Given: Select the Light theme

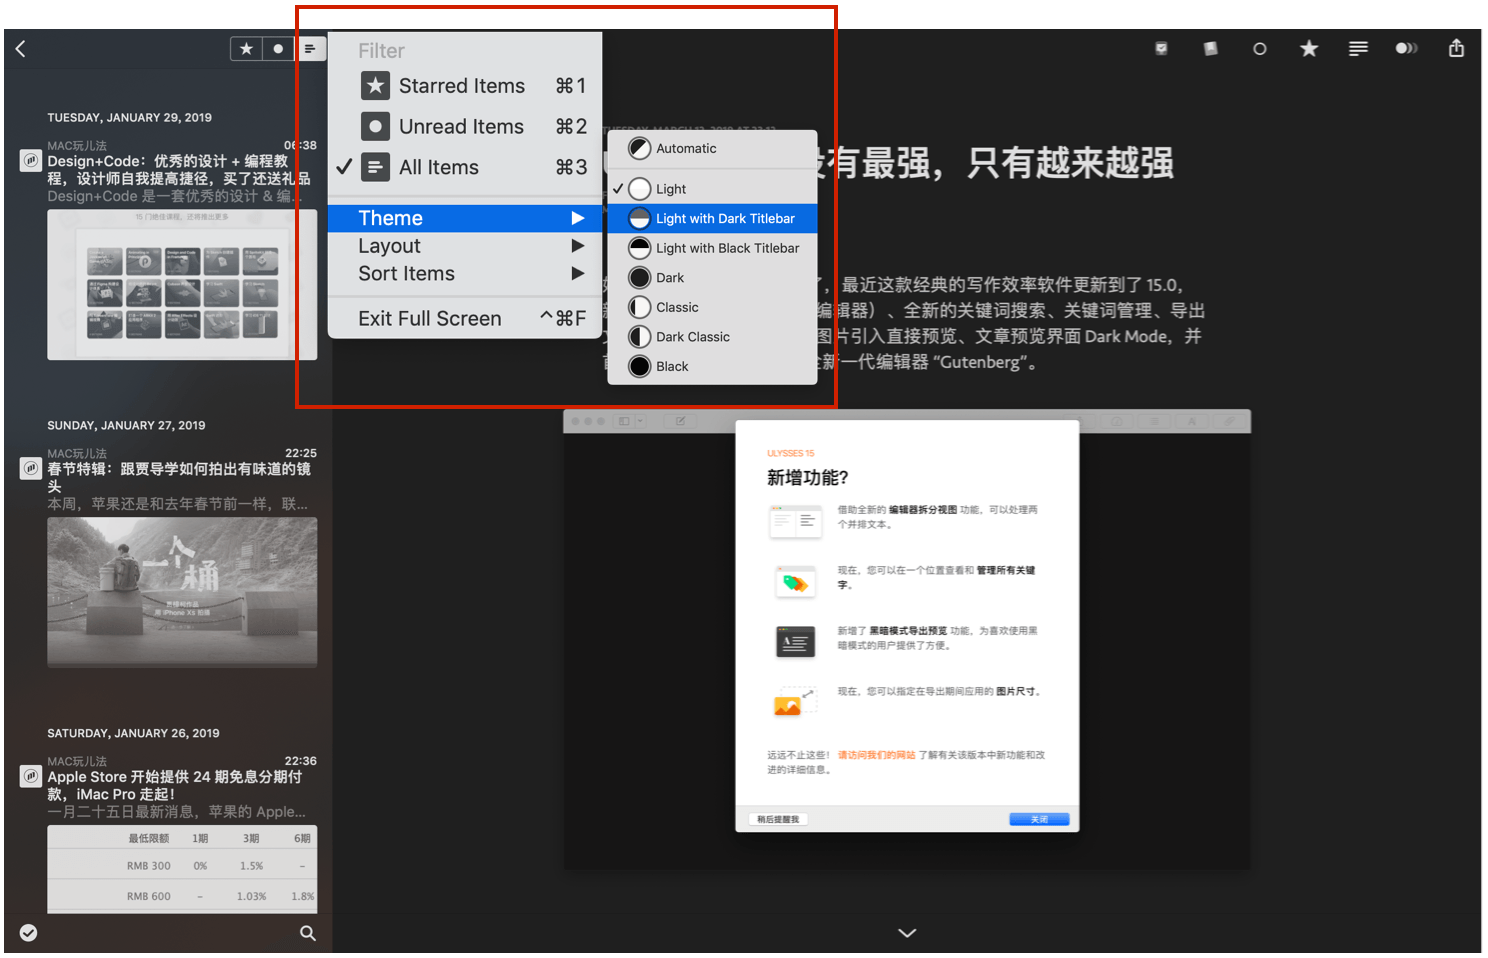Looking at the screenshot, I should coord(712,189).
